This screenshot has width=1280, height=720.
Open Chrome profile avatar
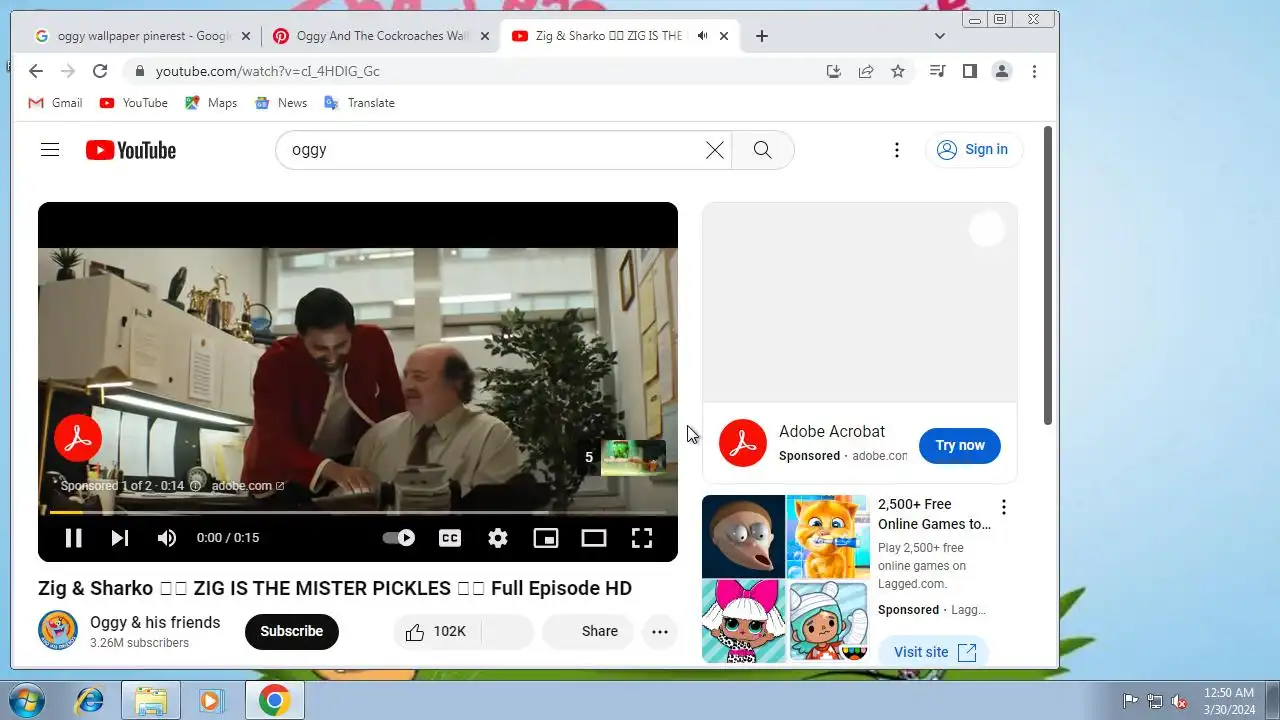click(1001, 71)
